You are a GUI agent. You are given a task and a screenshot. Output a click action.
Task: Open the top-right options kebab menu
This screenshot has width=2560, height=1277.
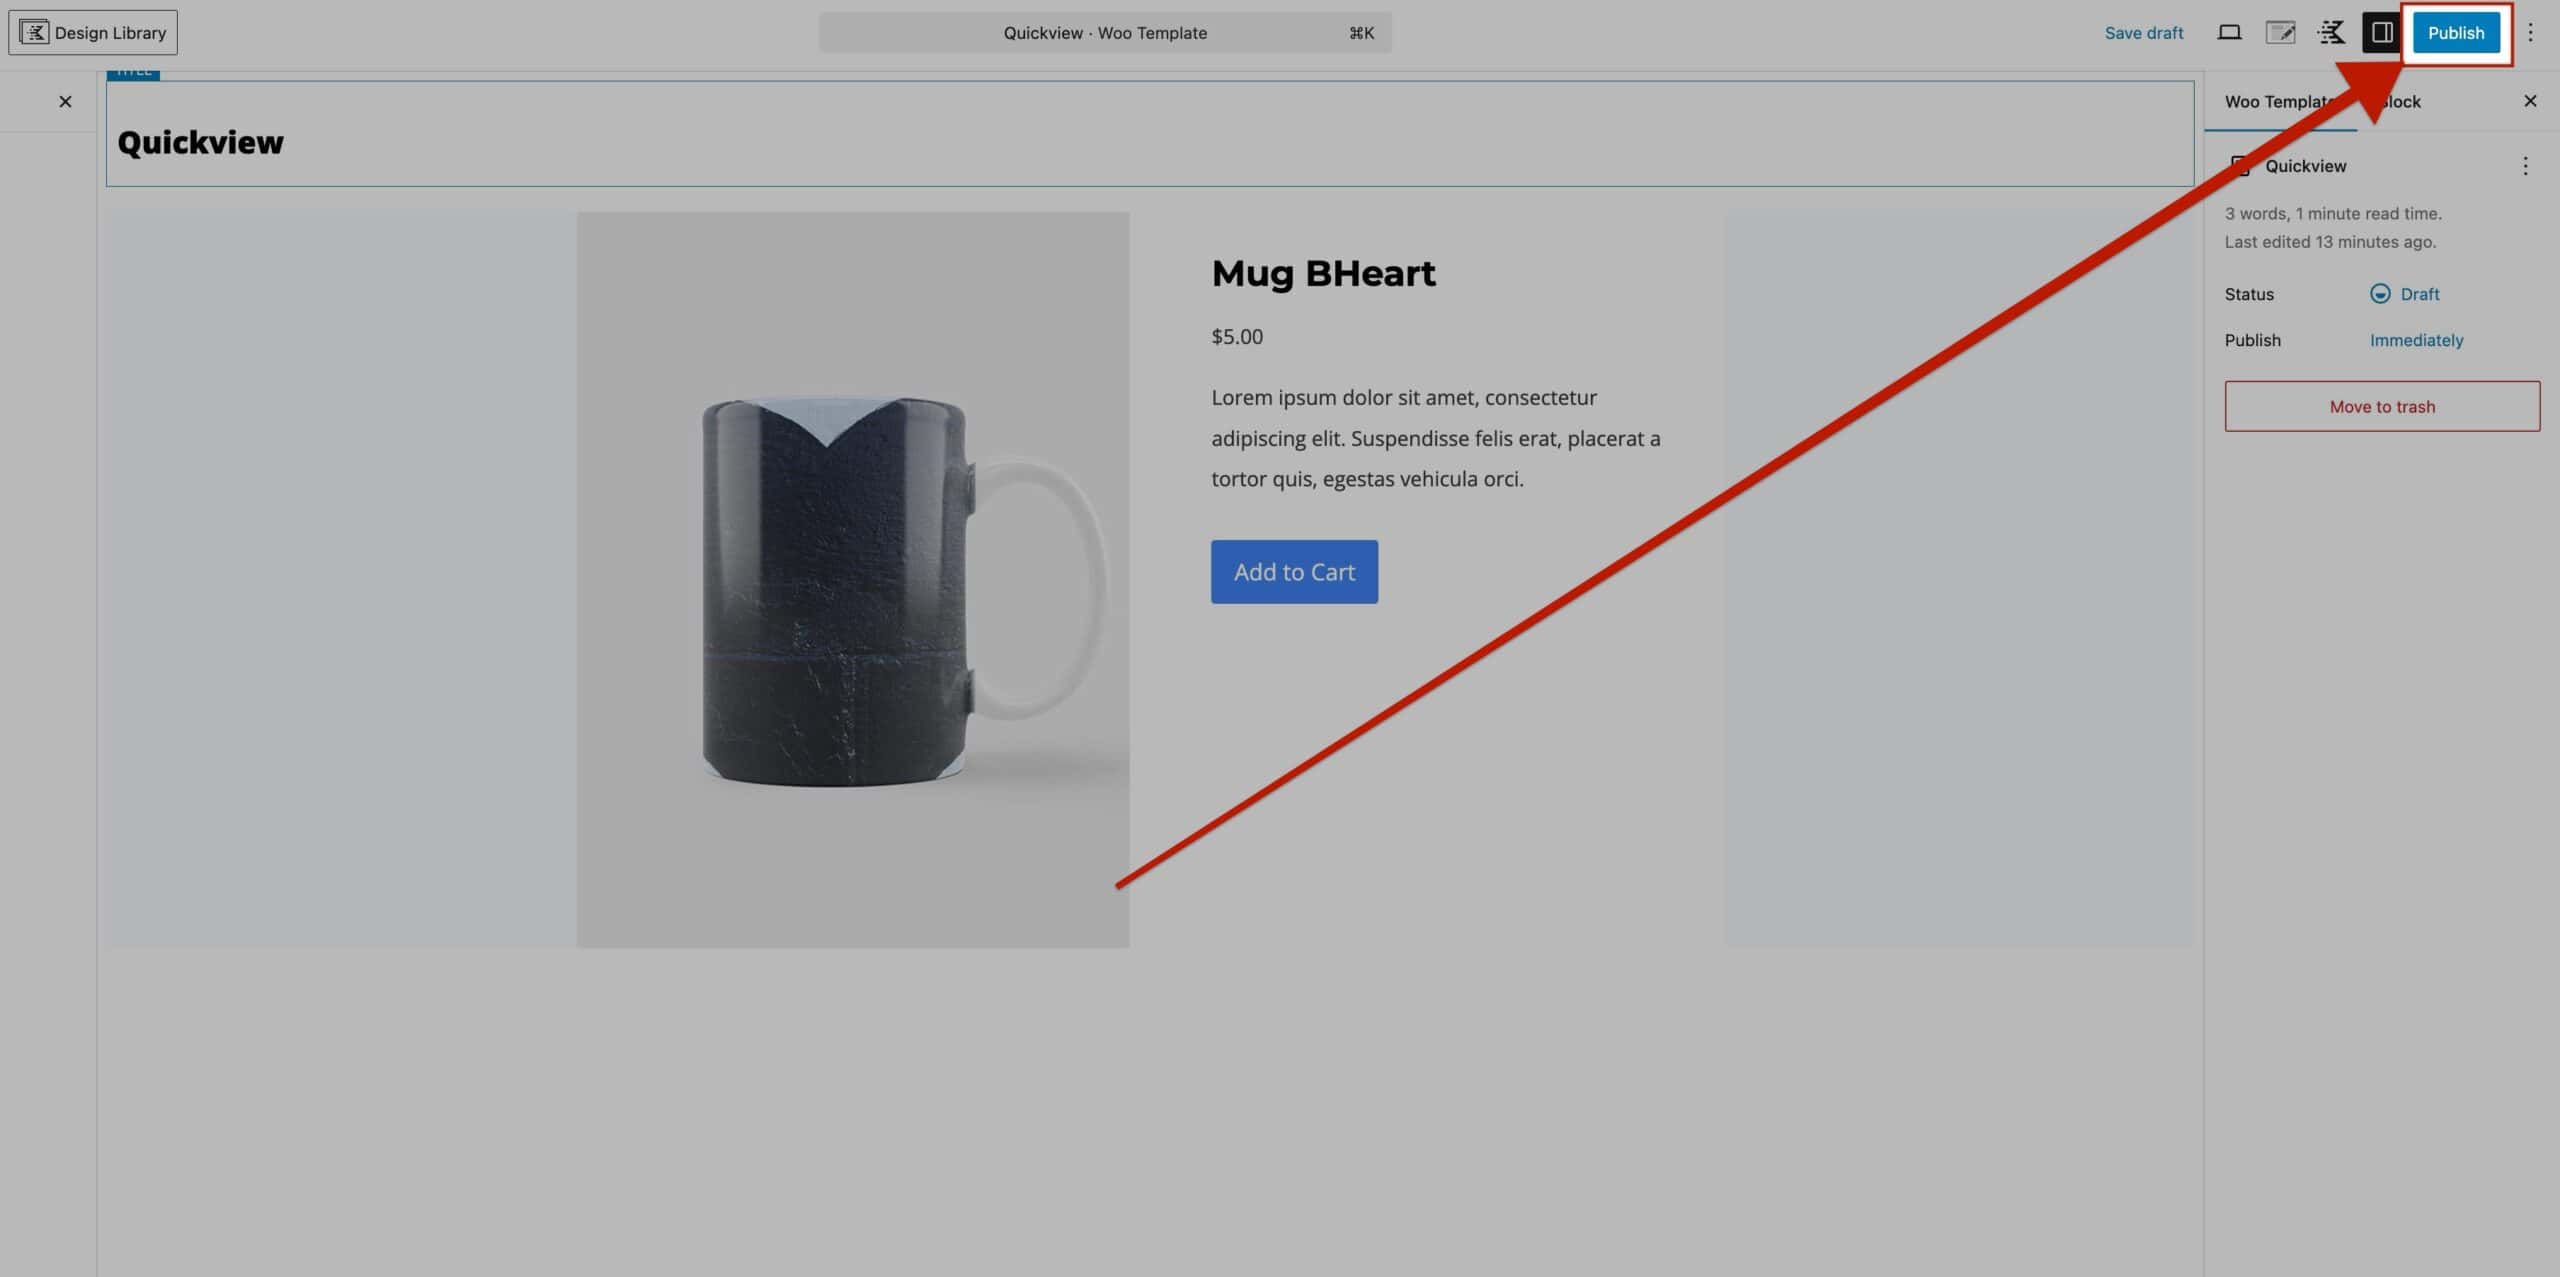(x=2530, y=33)
